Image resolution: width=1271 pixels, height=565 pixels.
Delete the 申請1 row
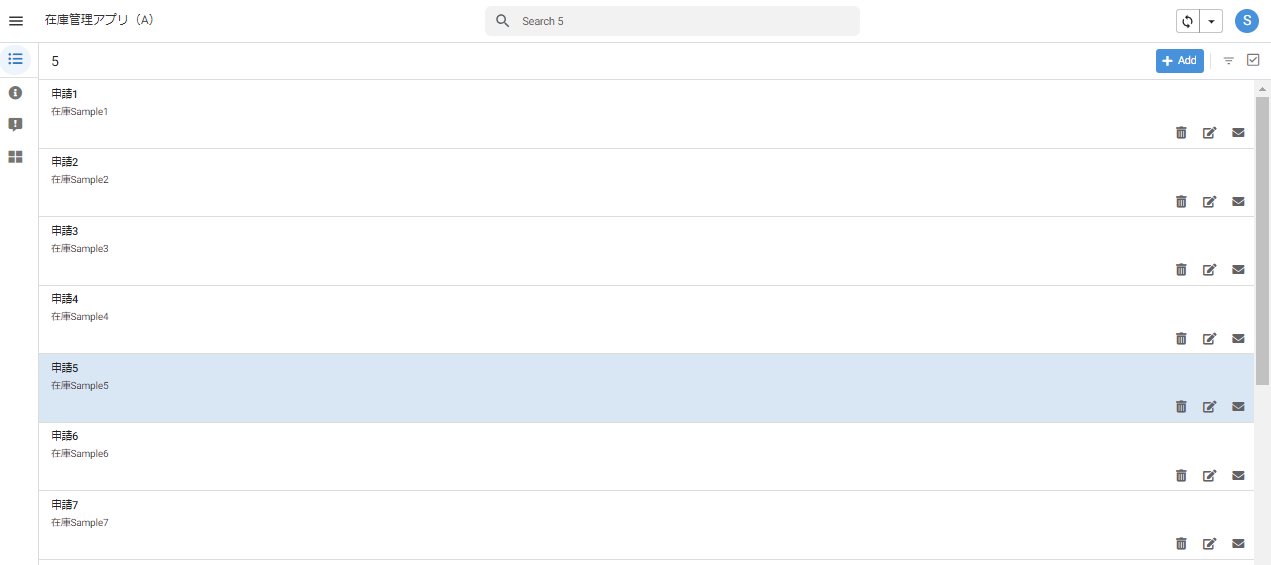point(1181,133)
